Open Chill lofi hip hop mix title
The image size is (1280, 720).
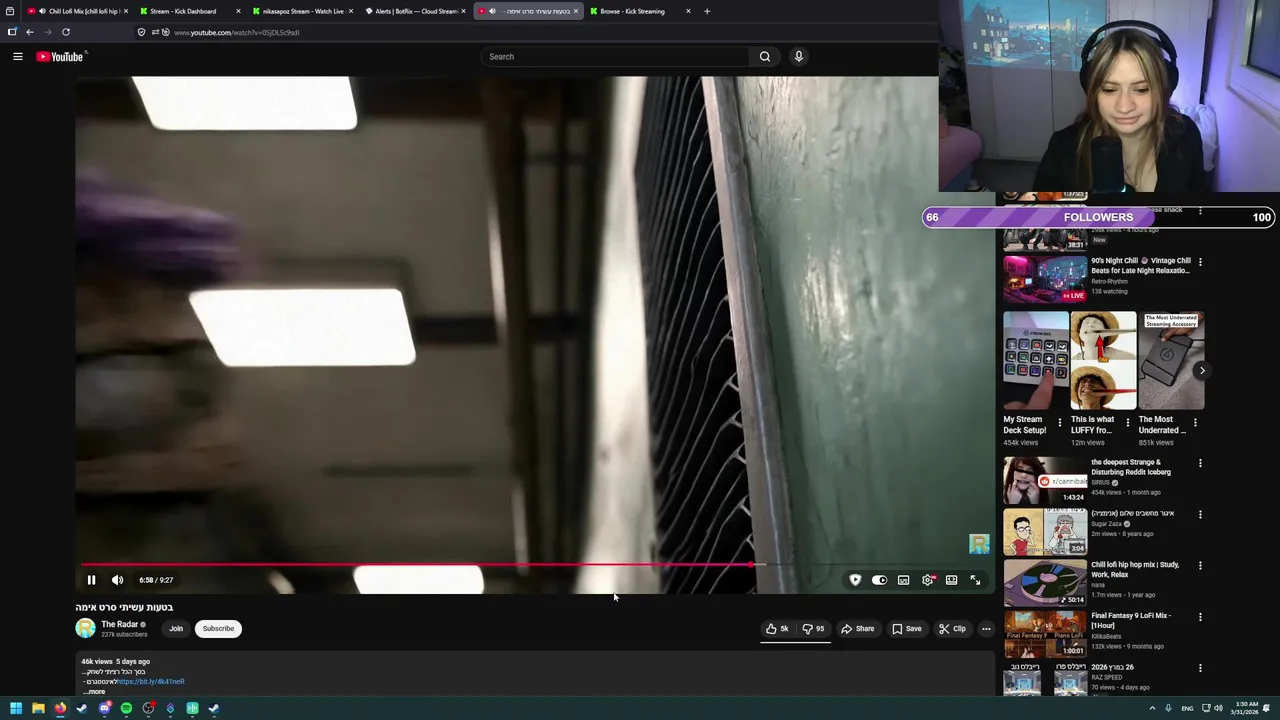tap(1135, 570)
